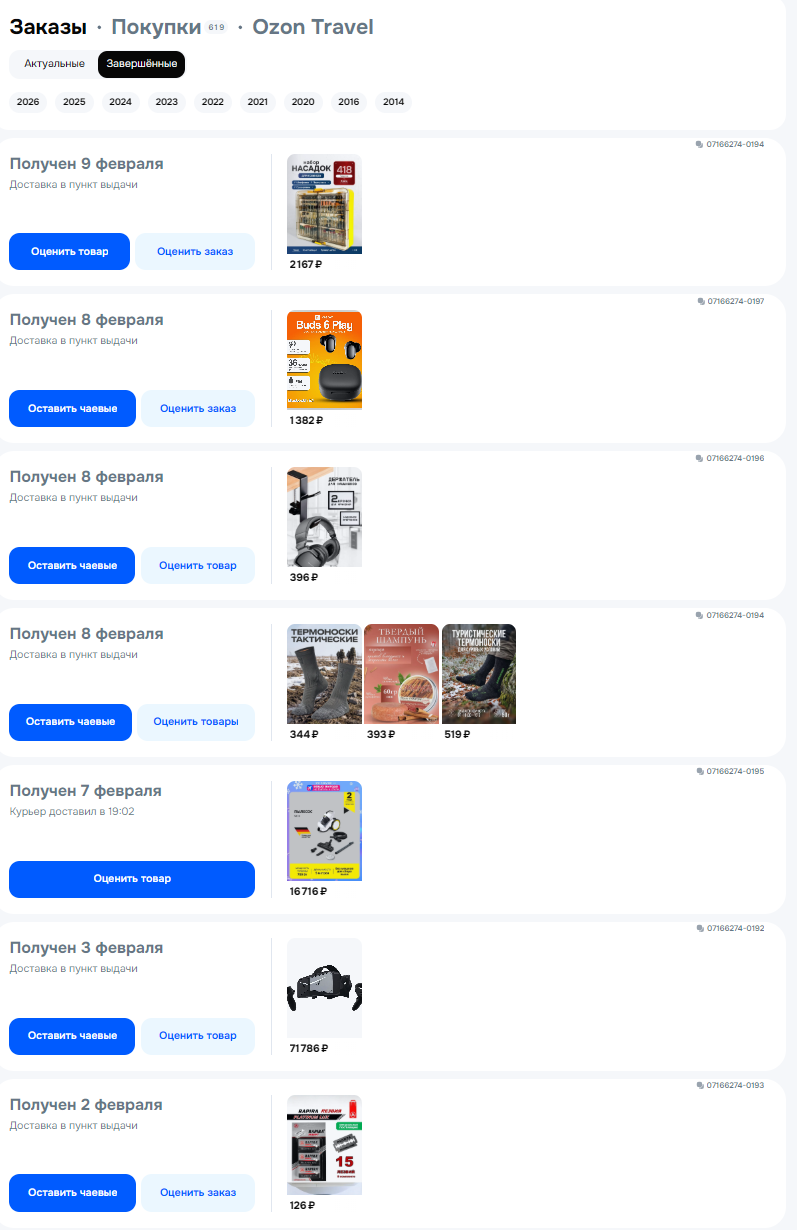The width and height of the screenshot is (797, 1230).
Task: Click Оценить товары for the socks order
Action: point(196,722)
